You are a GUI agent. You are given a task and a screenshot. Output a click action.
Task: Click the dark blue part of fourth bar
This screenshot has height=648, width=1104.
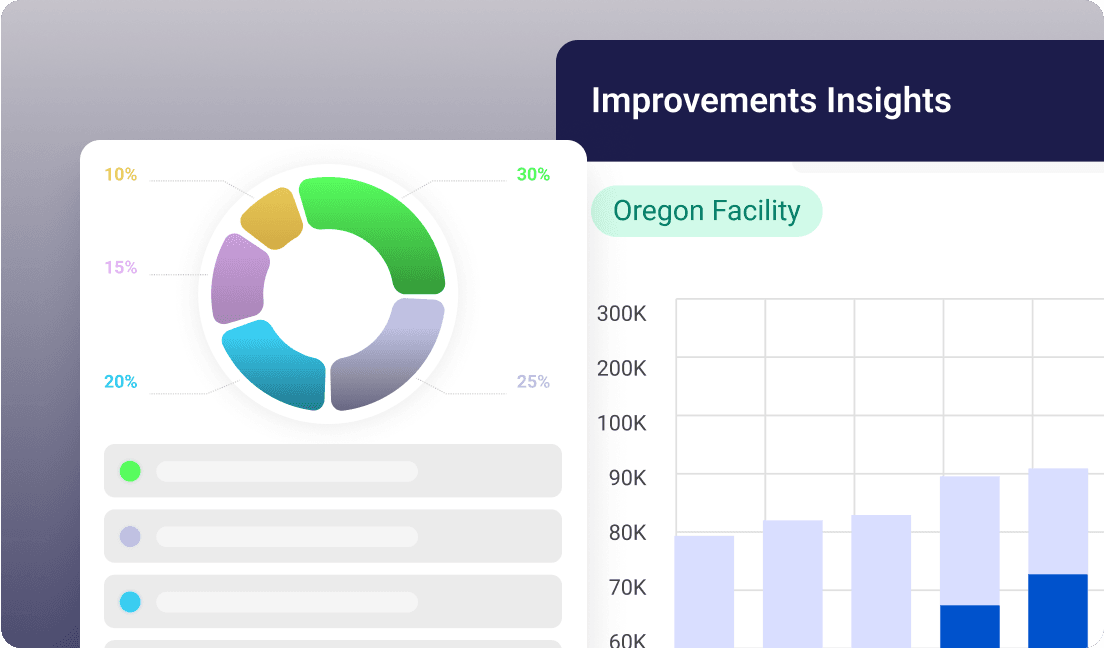point(970,626)
